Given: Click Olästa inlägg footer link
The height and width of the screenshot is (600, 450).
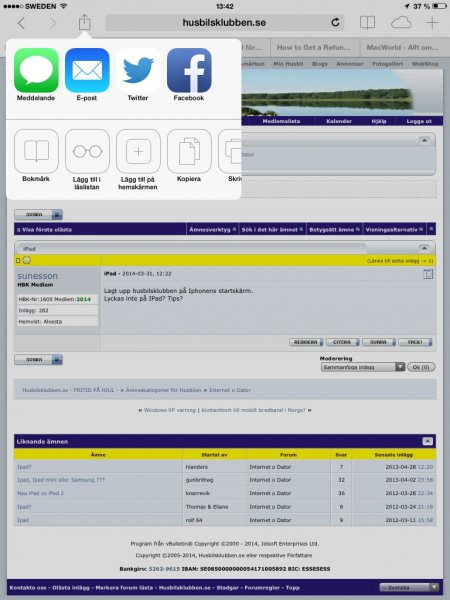Looking at the screenshot, I should pyautogui.click(x=71, y=588).
